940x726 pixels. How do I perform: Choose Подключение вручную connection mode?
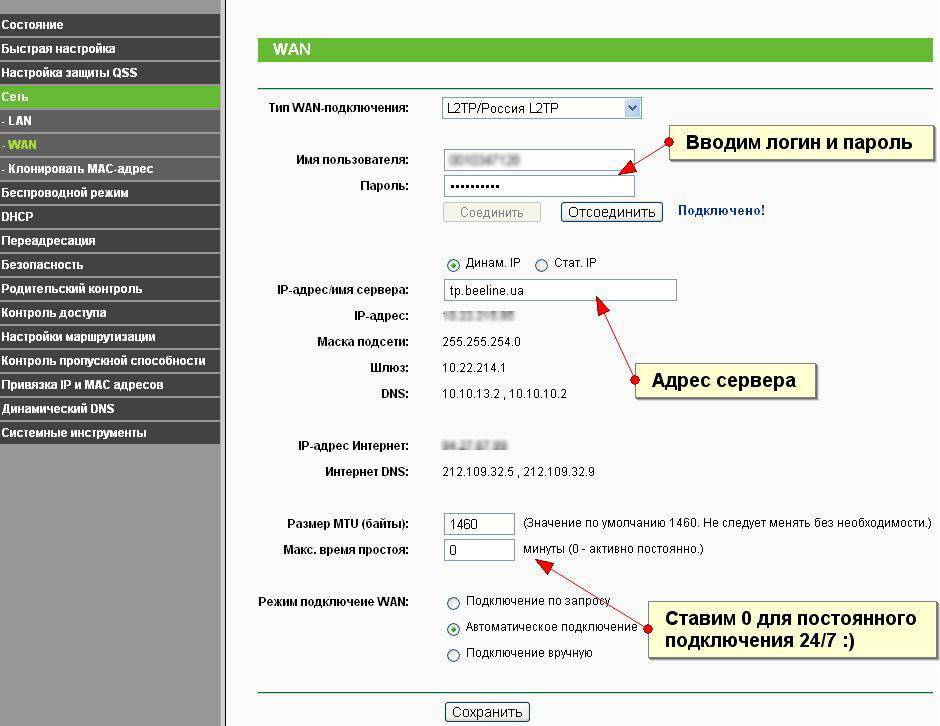click(454, 655)
